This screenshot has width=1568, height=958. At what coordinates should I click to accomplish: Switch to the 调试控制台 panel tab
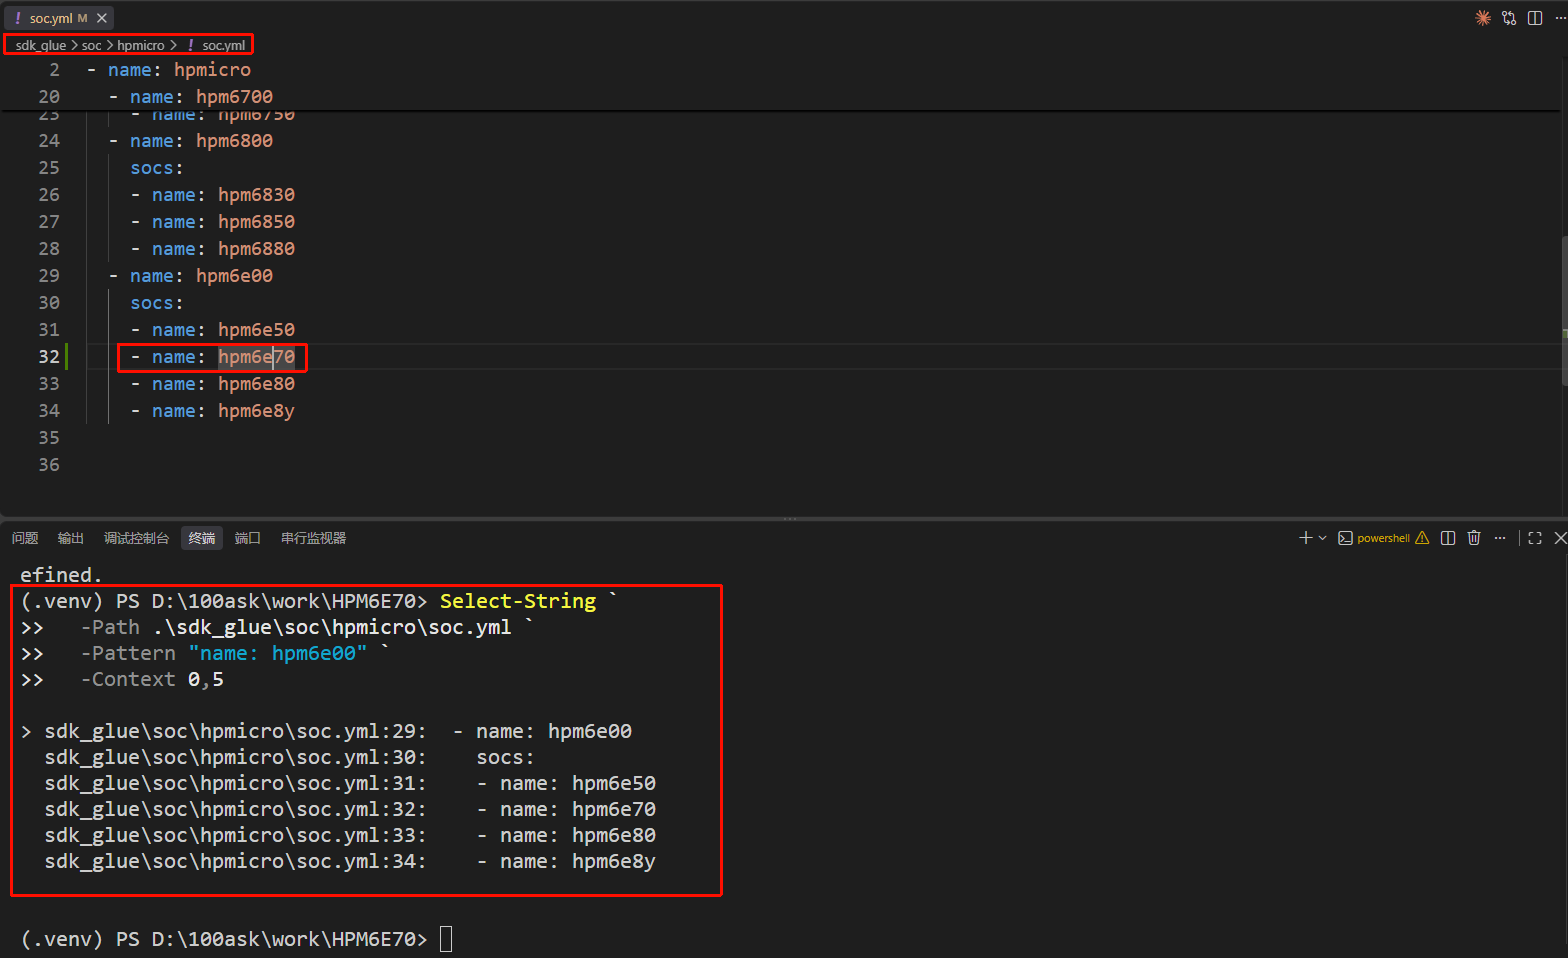[137, 538]
